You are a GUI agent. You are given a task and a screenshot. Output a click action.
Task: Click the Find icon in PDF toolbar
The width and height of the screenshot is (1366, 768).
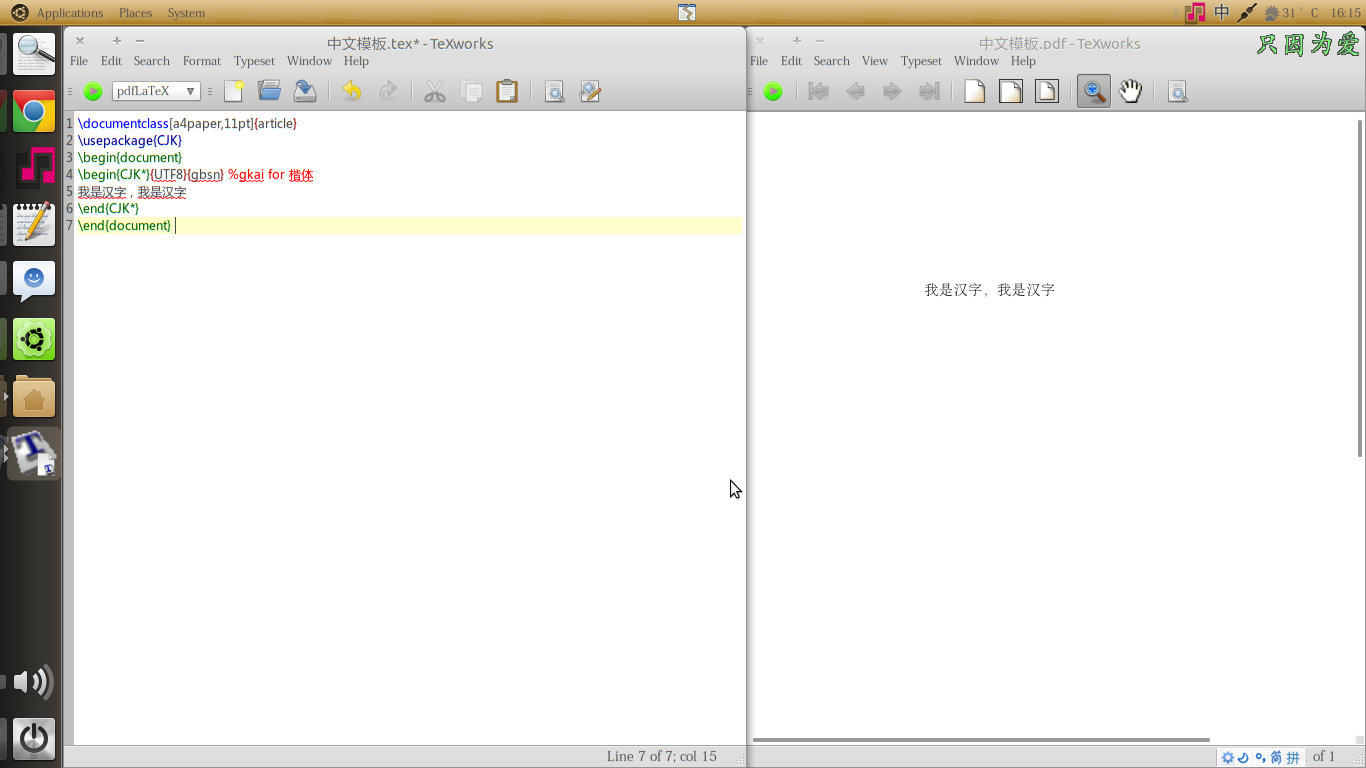pos(1178,91)
